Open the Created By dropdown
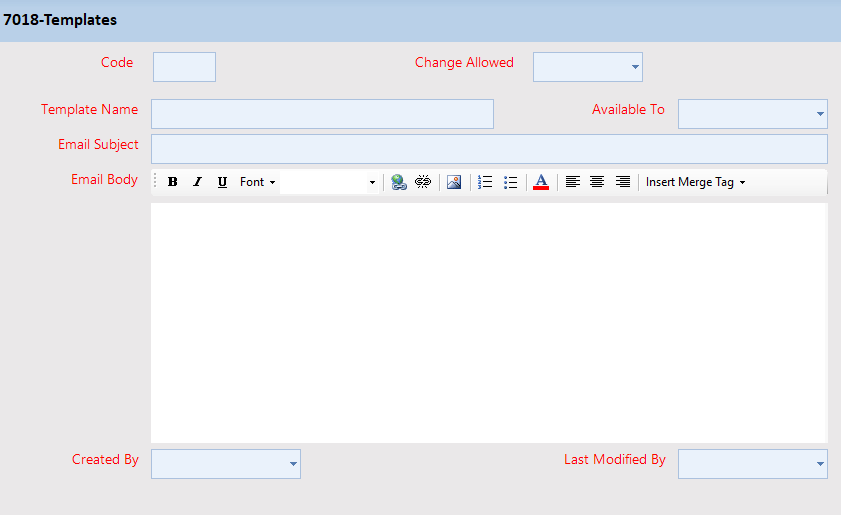Viewport: 841px width, 515px height. pos(225,464)
